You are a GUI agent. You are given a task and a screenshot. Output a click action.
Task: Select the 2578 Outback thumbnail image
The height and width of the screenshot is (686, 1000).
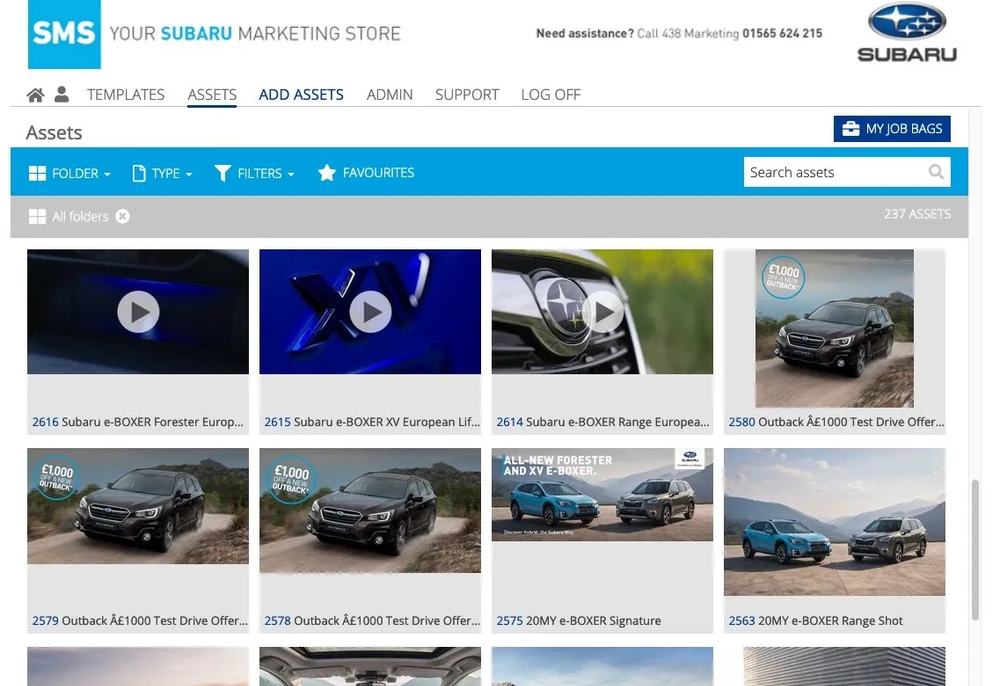point(370,510)
